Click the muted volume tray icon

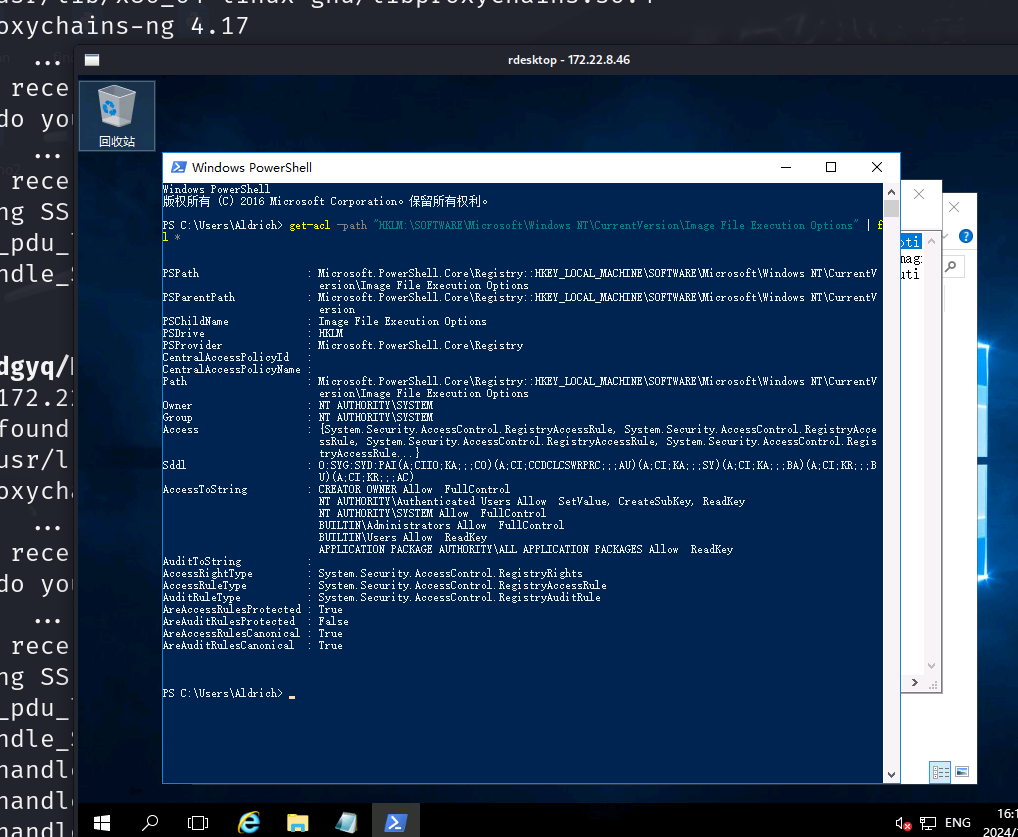(x=904, y=823)
